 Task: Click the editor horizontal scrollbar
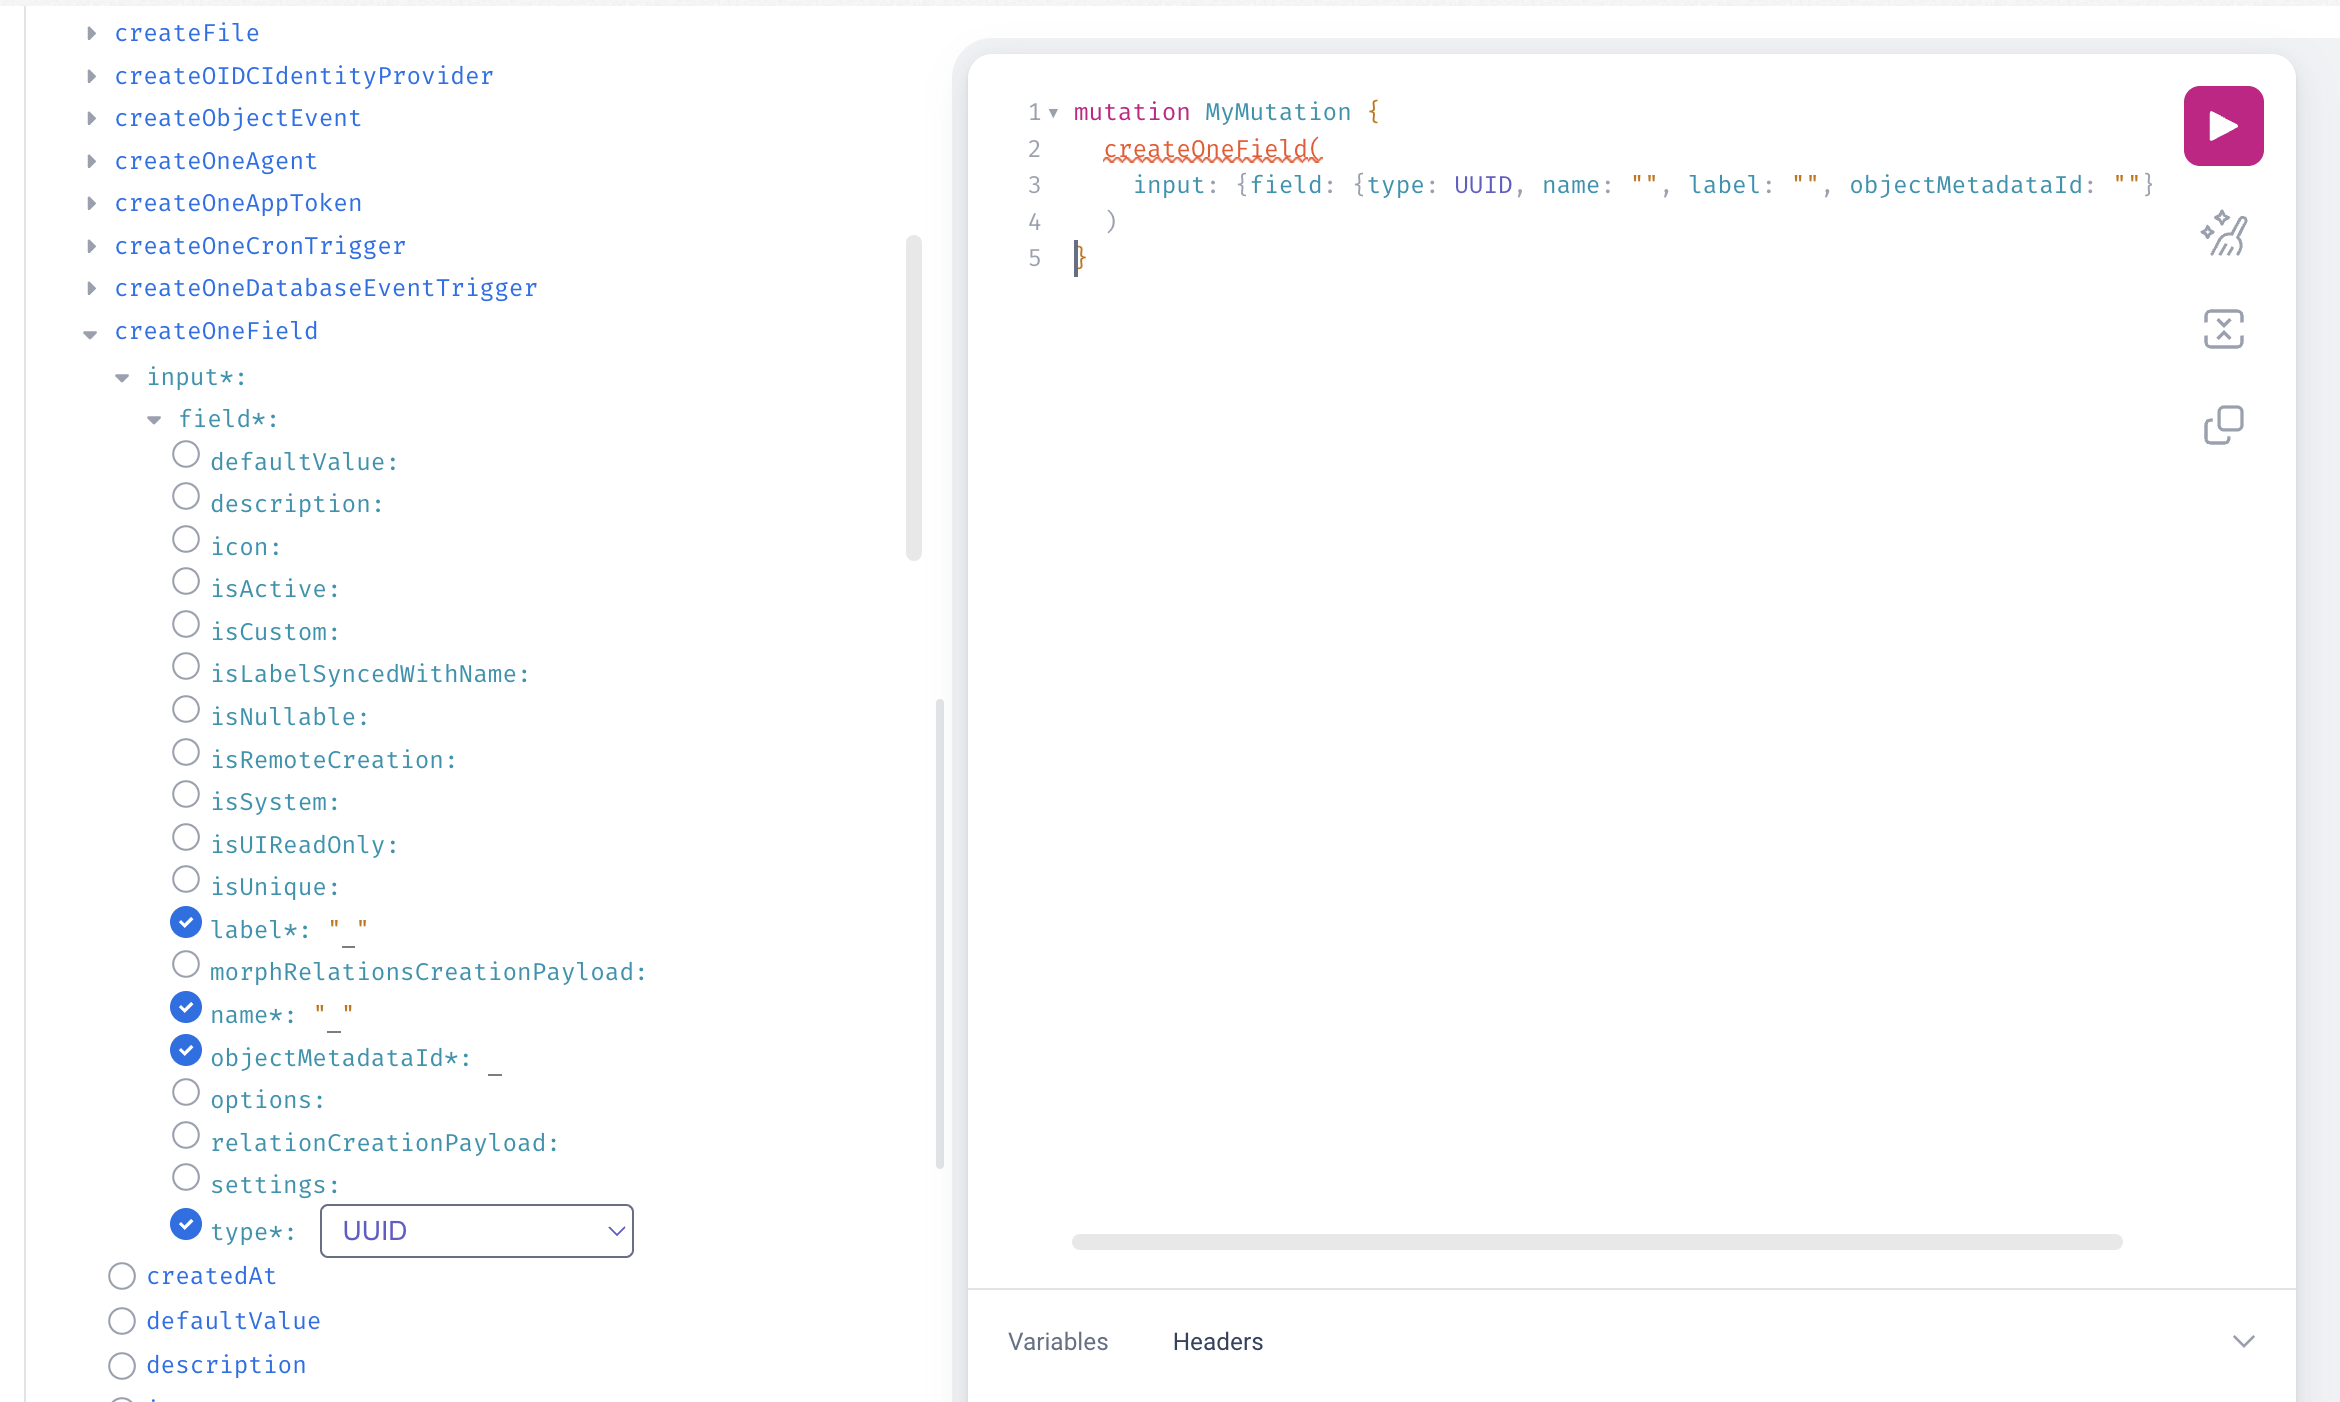coord(1596,1242)
